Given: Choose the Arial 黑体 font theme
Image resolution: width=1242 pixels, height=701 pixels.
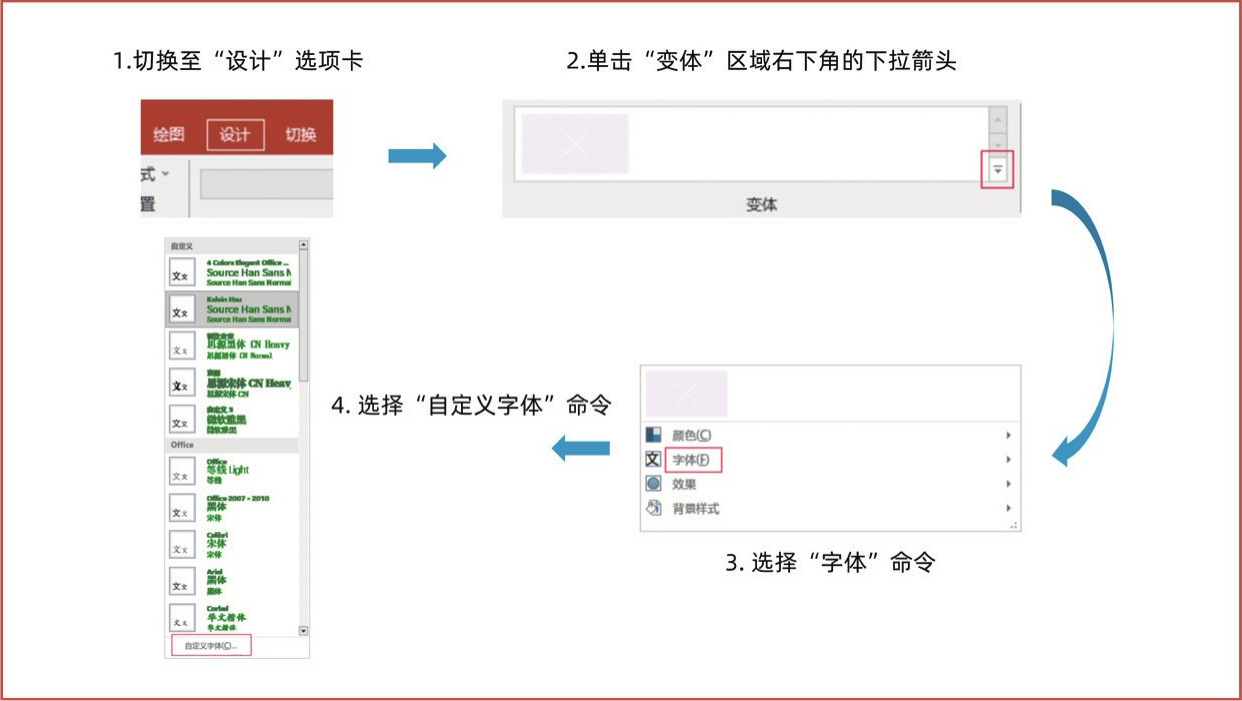Looking at the screenshot, I should [232, 582].
